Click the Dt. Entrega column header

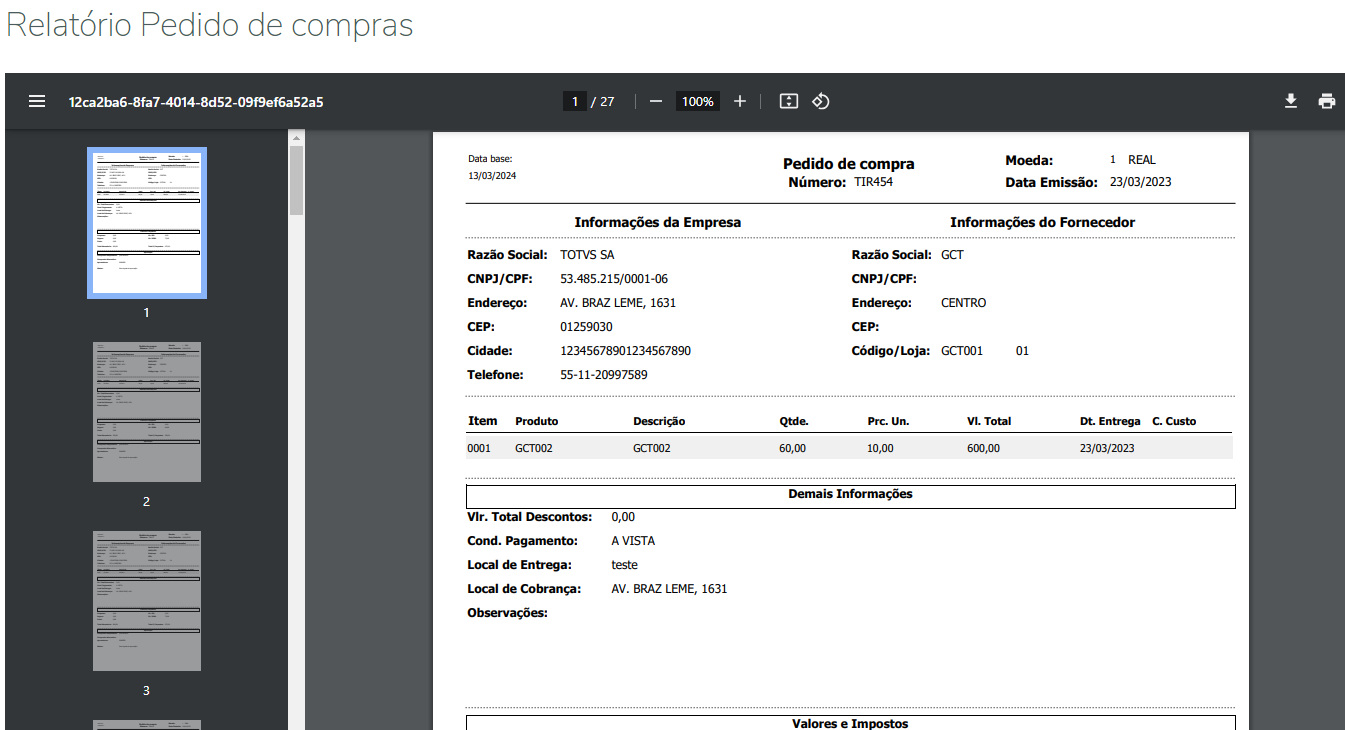pyautogui.click(x=1110, y=421)
